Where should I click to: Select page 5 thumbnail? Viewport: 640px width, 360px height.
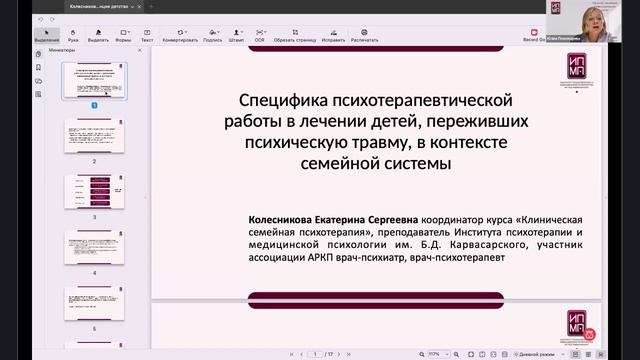(94, 303)
